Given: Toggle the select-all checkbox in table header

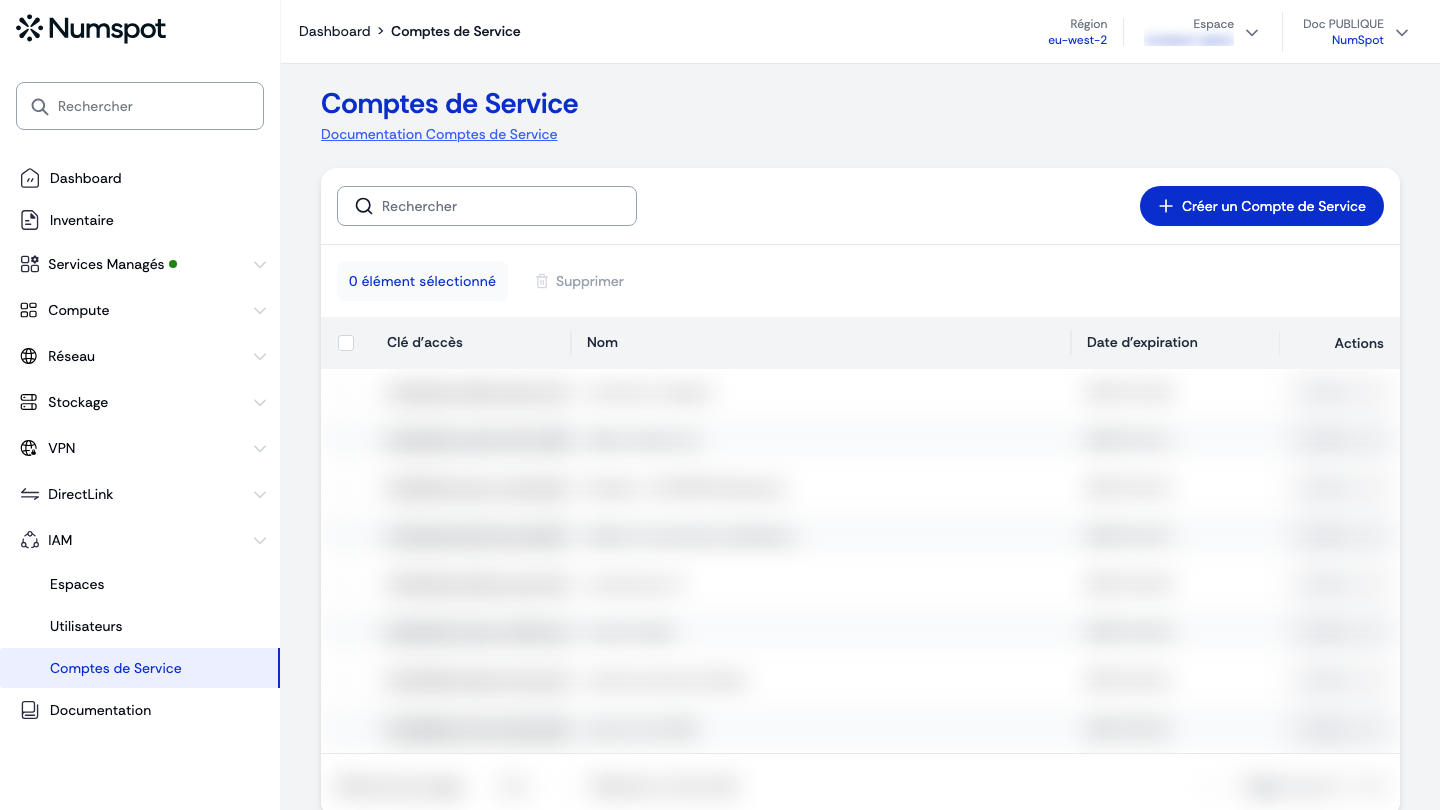Looking at the screenshot, I should pyautogui.click(x=346, y=343).
